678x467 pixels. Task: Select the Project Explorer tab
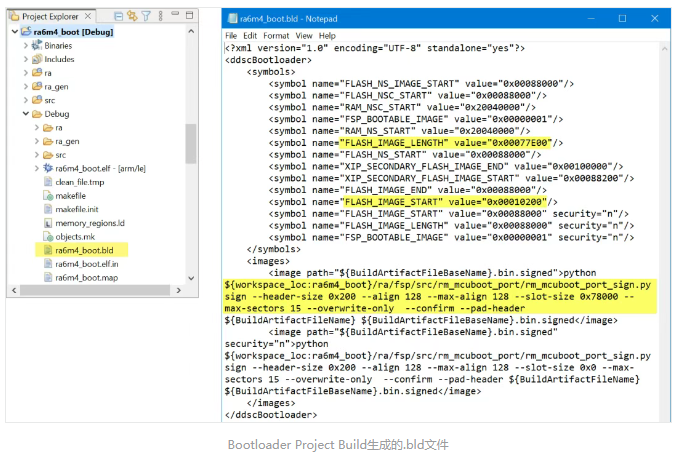click(x=50, y=16)
